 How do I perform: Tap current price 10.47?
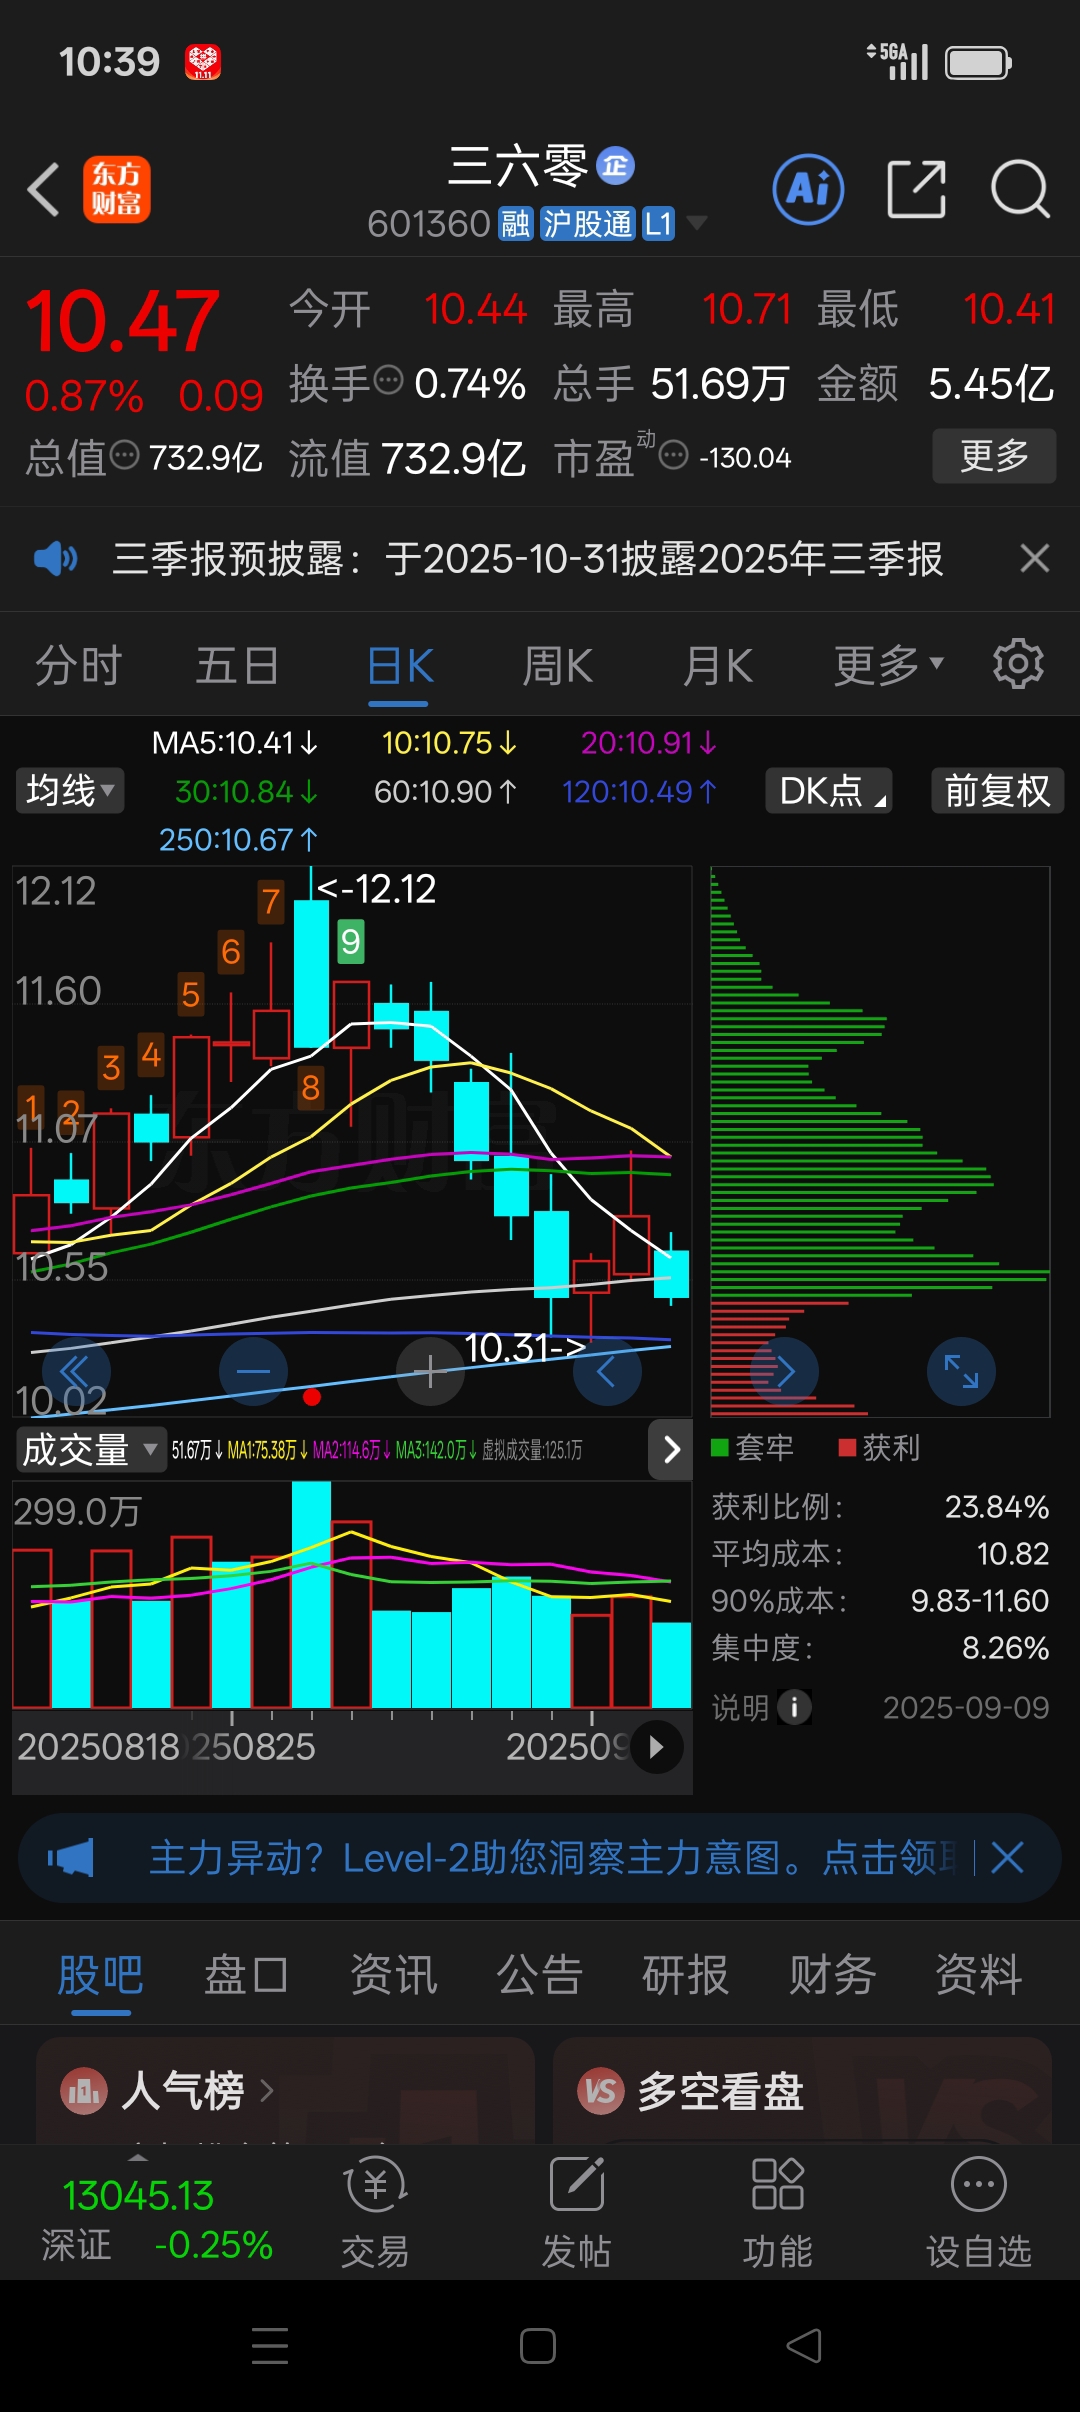pos(122,321)
